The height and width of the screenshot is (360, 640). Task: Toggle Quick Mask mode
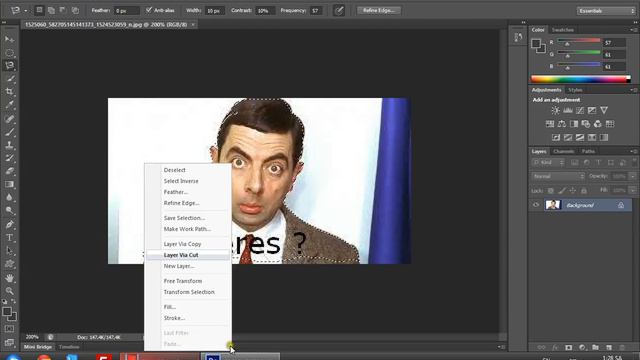(9, 329)
